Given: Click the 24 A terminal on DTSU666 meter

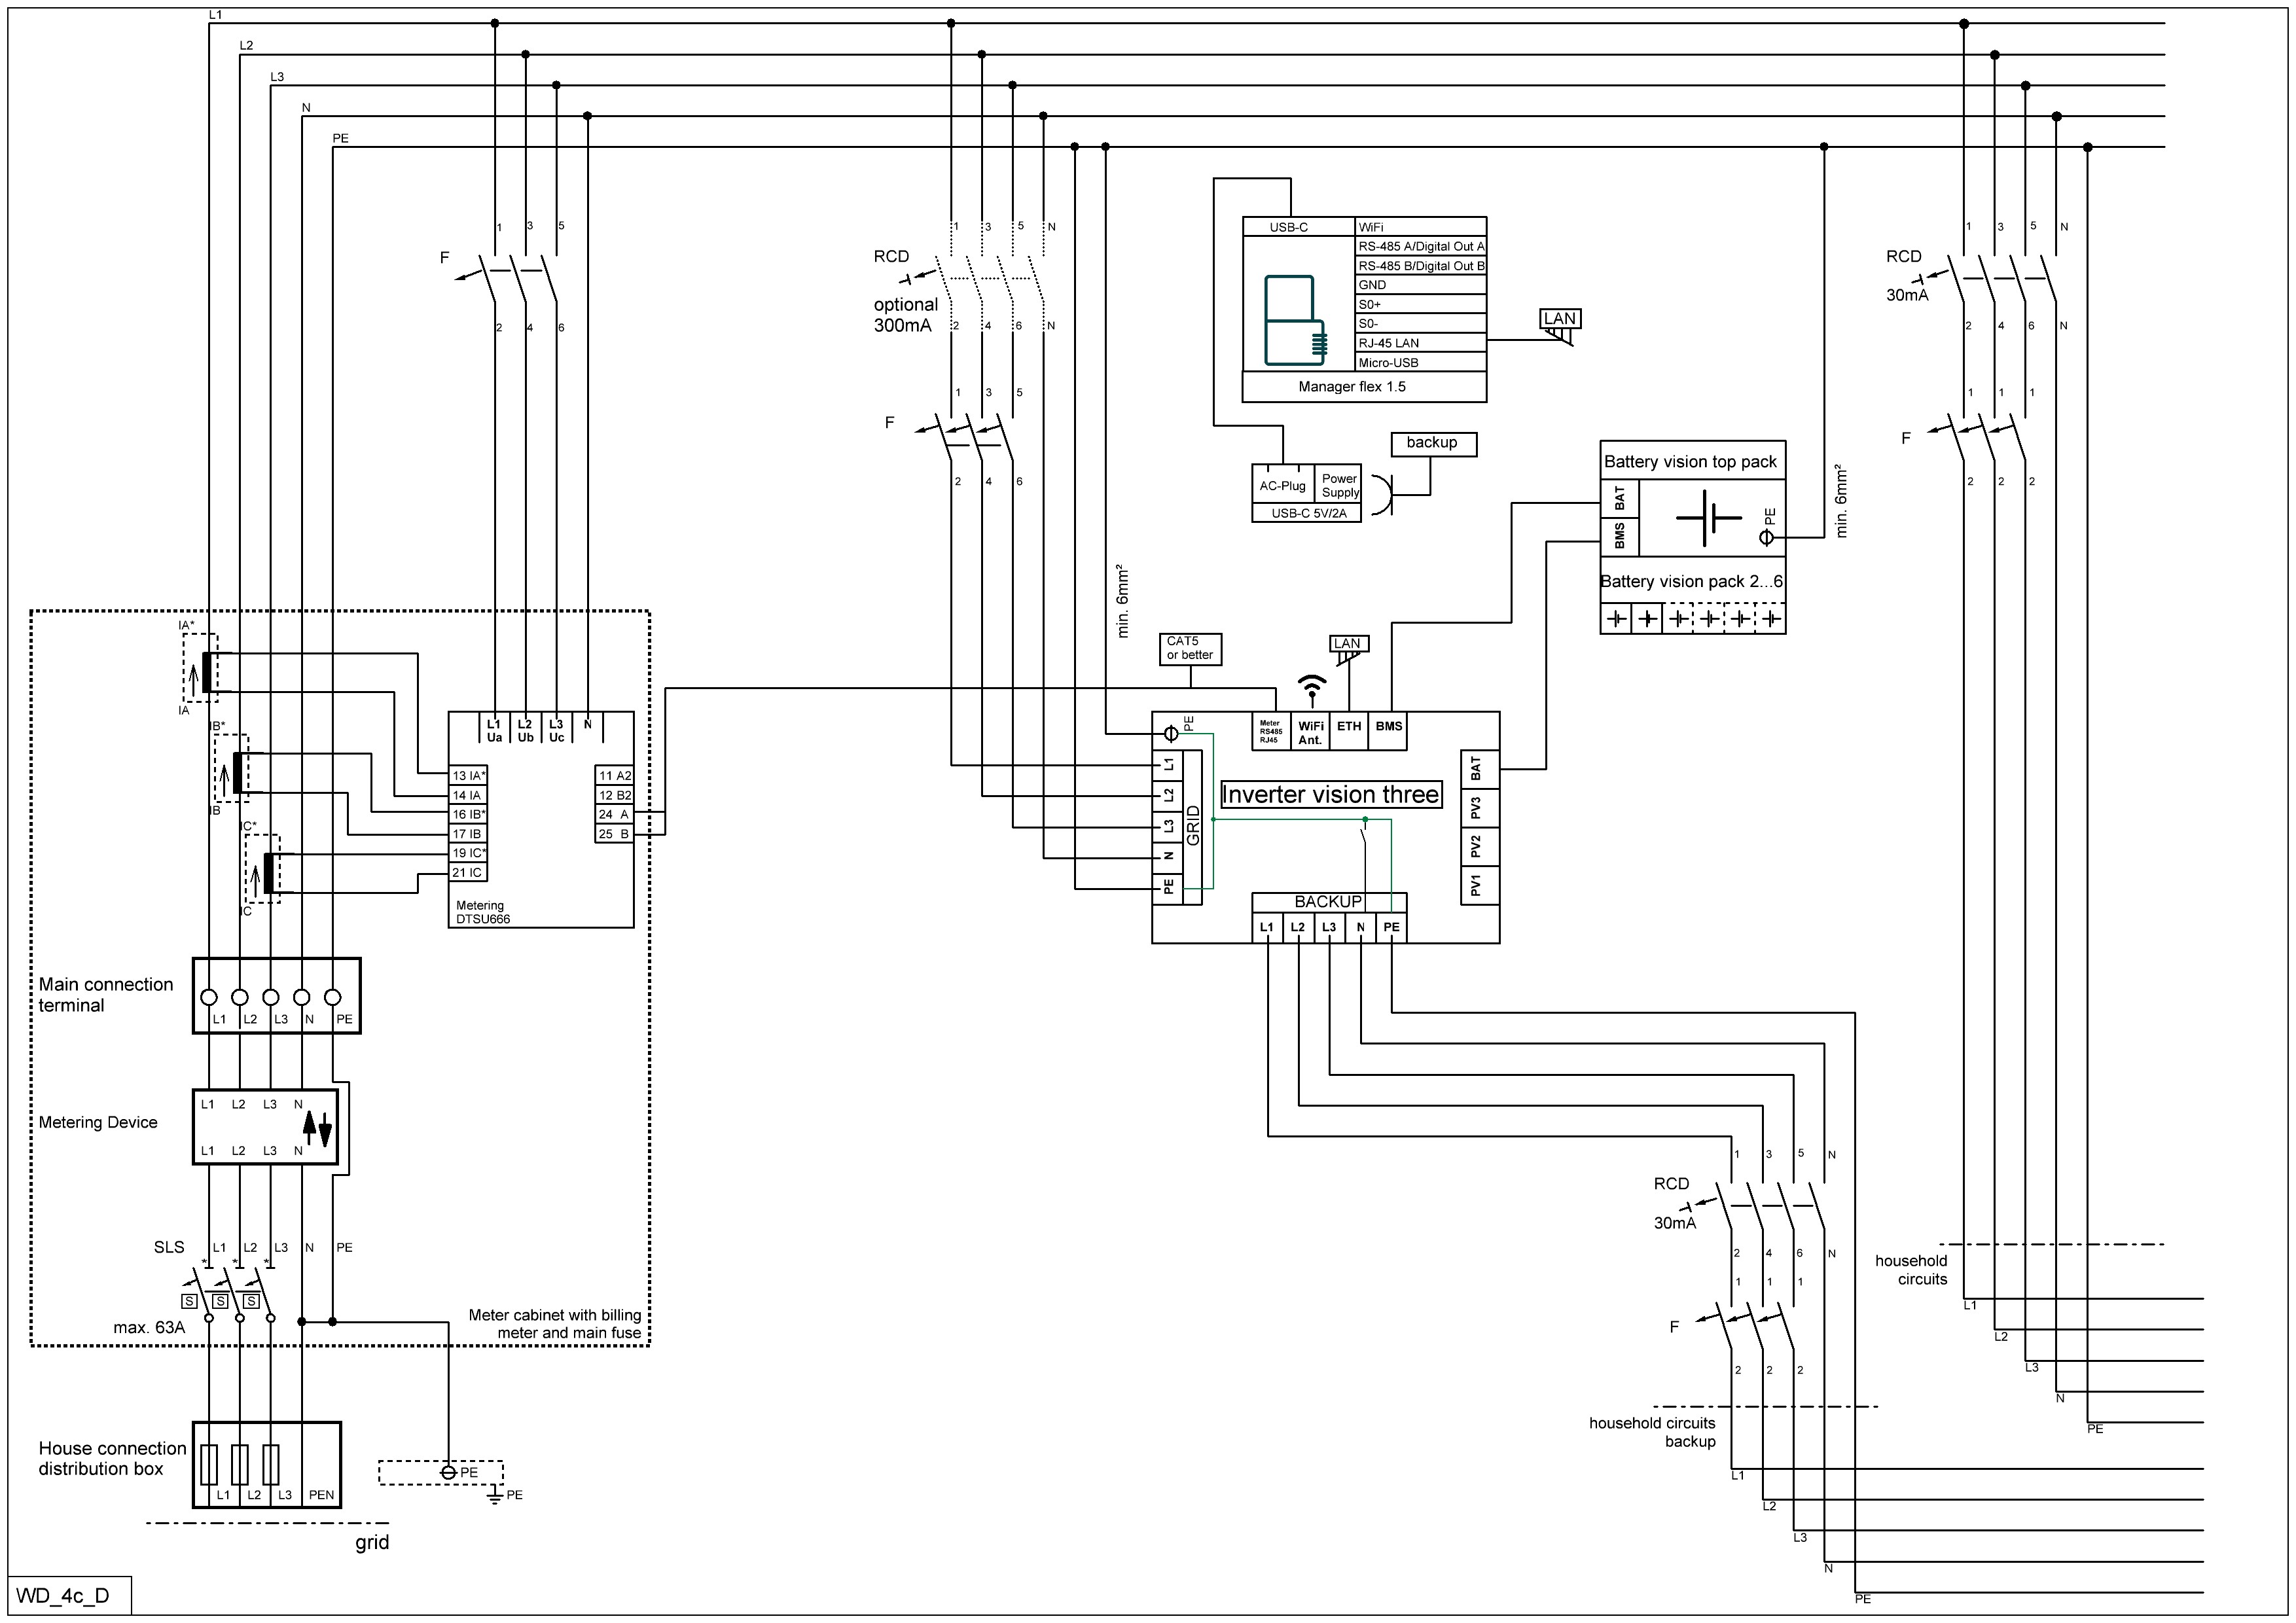Looking at the screenshot, I should pyautogui.click(x=614, y=815).
